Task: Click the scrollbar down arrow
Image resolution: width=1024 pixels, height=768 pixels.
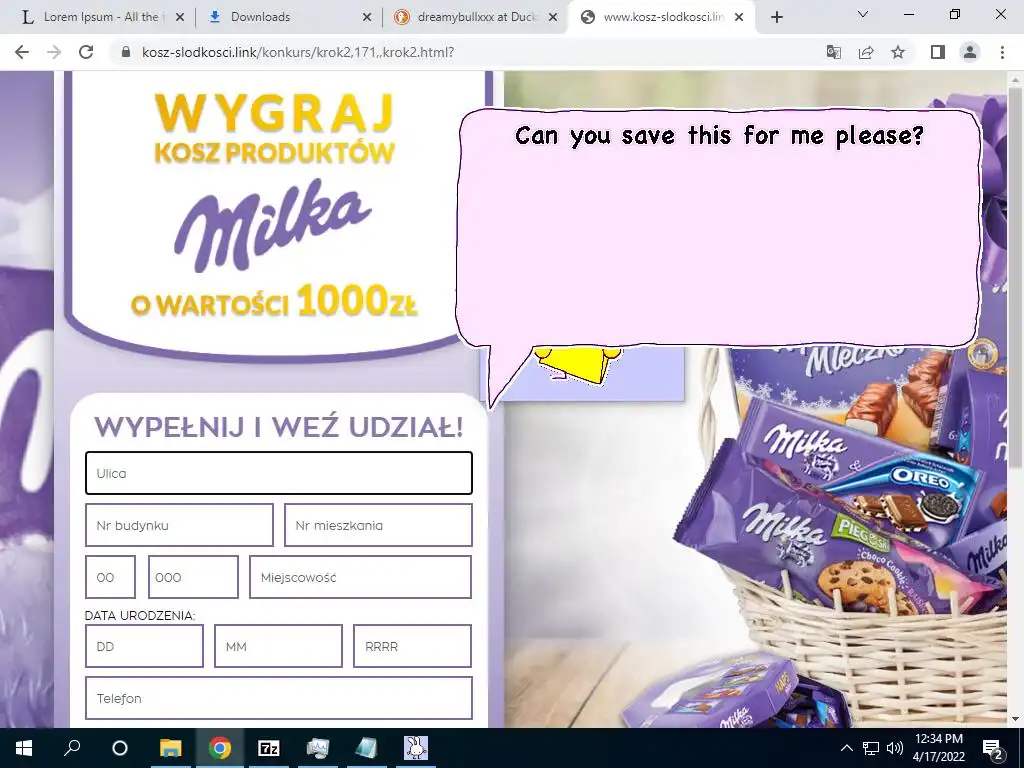Action: [x=1015, y=719]
